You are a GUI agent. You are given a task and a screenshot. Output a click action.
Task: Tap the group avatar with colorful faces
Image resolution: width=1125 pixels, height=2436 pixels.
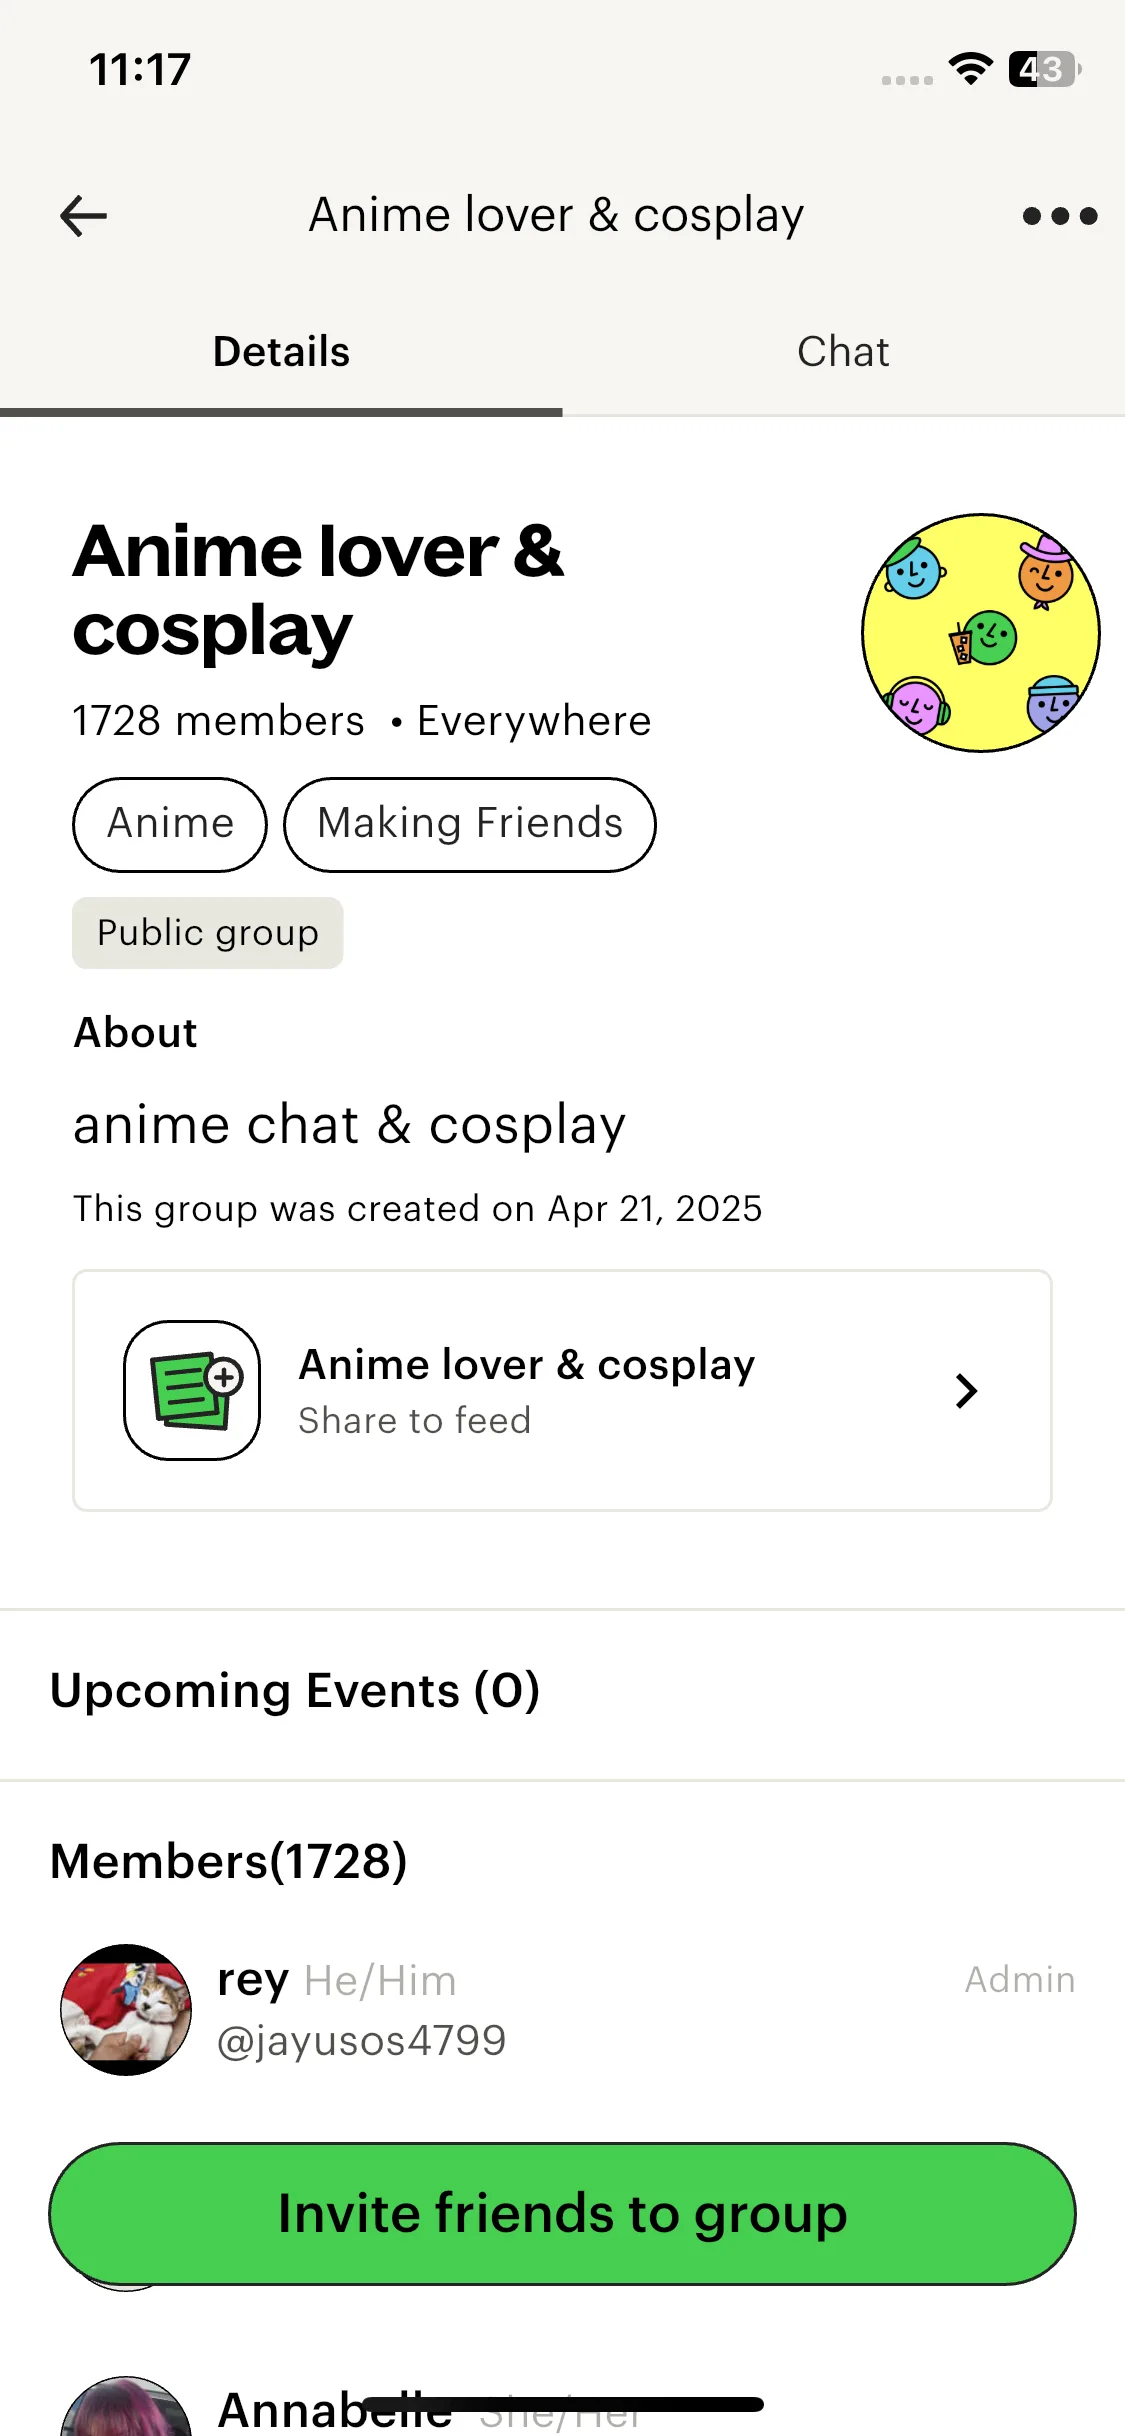980,633
